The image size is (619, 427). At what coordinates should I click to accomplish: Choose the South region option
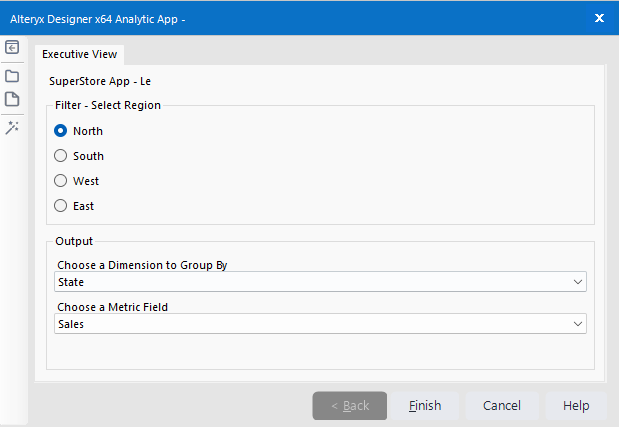point(61,156)
